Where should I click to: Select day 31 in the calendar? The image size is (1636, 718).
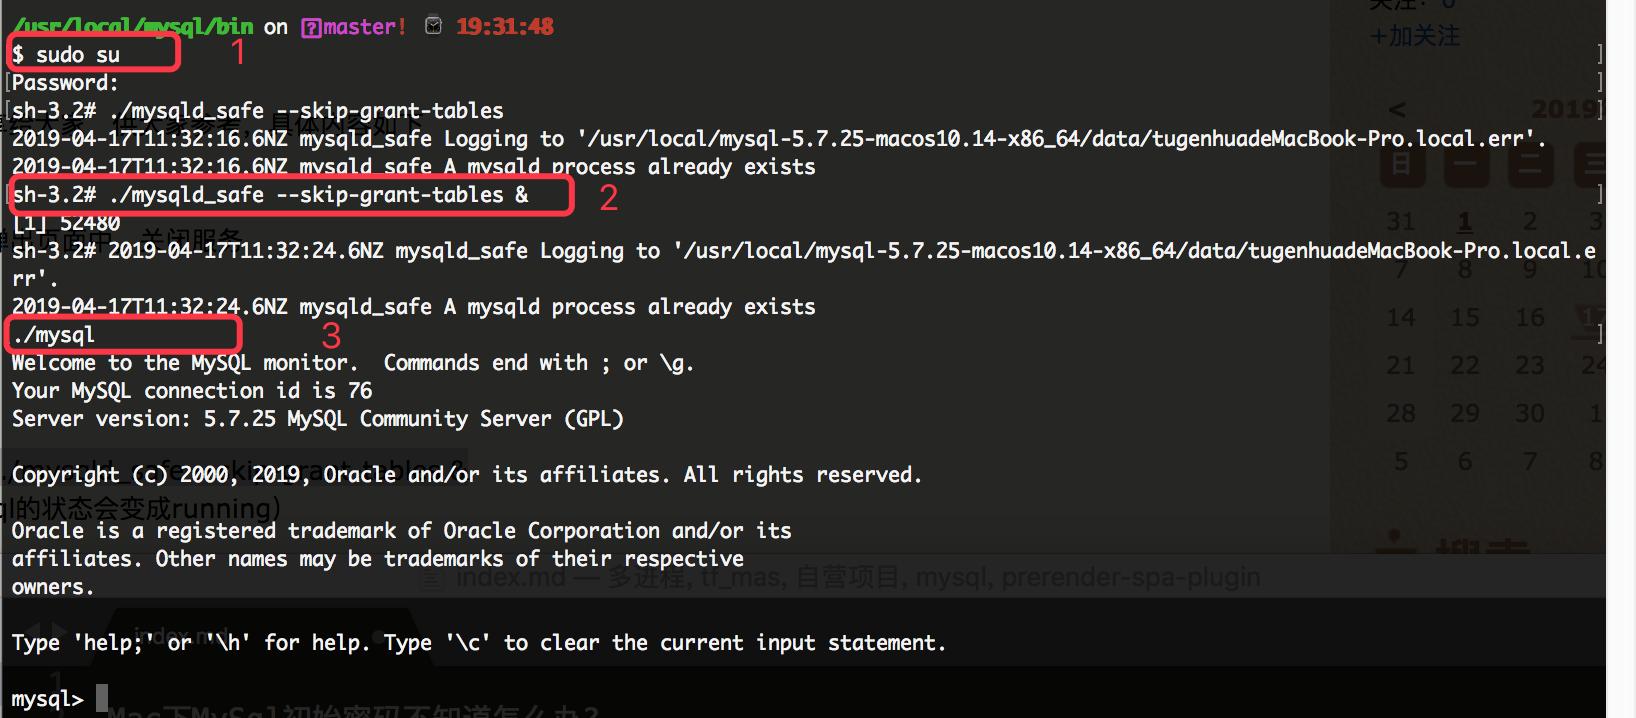[1401, 222]
